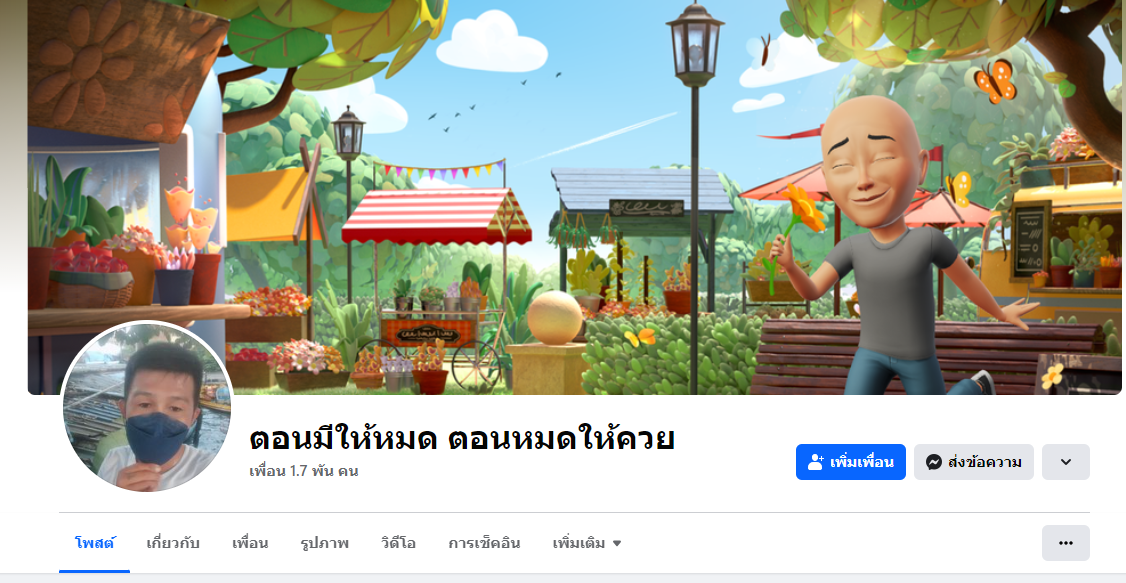This screenshot has height=583, width=1126.
Task: Click the Messenger icon on ส่งข้อความ button
Action: pyautogui.click(x=934, y=462)
